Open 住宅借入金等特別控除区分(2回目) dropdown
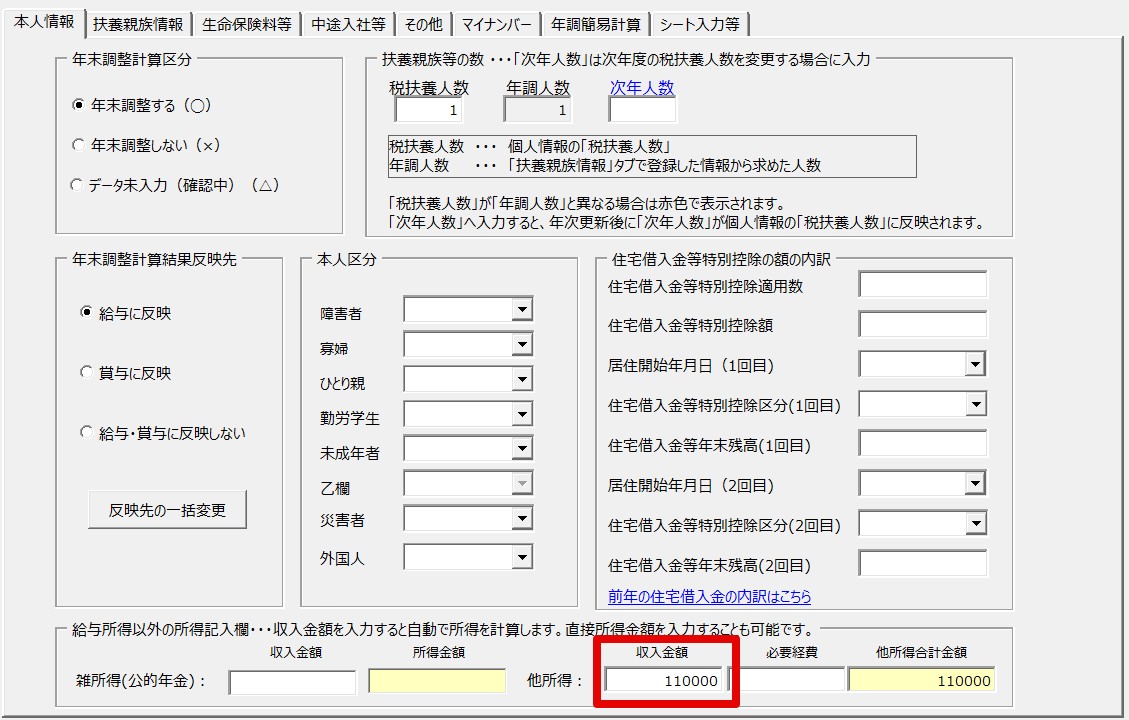This screenshot has height=720, width=1129. (975, 524)
